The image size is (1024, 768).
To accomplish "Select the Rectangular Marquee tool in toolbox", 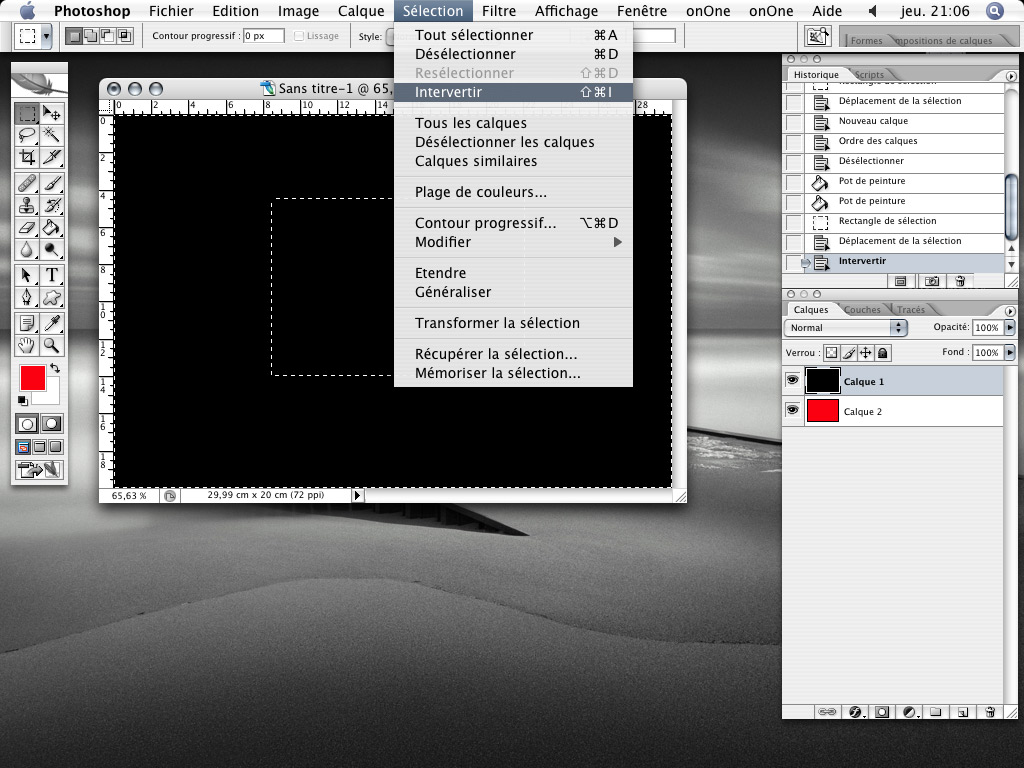I will click(27, 113).
